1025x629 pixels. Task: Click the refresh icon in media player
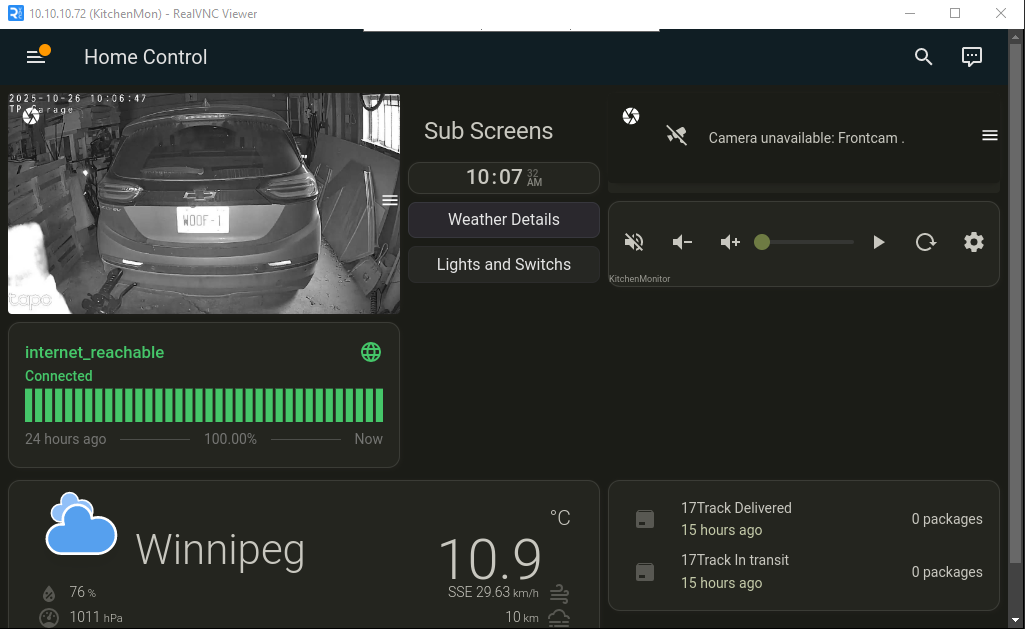[926, 242]
